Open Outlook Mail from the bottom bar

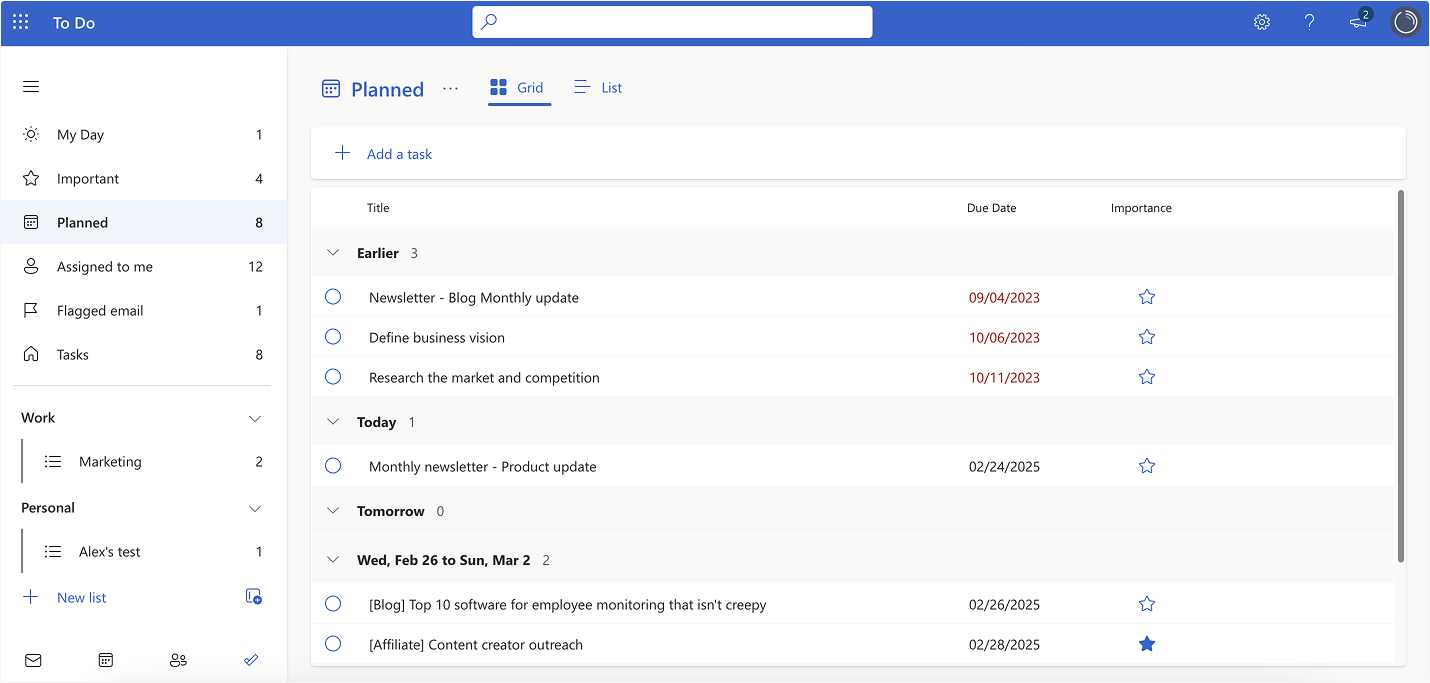32,660
